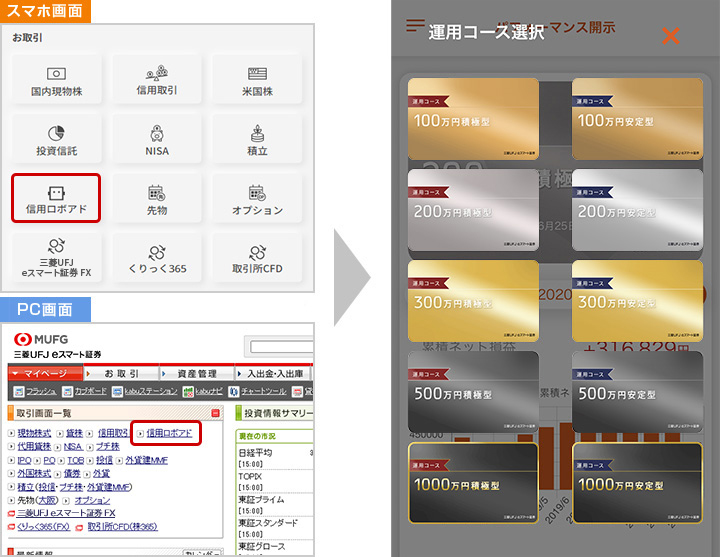720x557 pixels.
Task: Open 外国株式 link
Action: click(34, 473)
